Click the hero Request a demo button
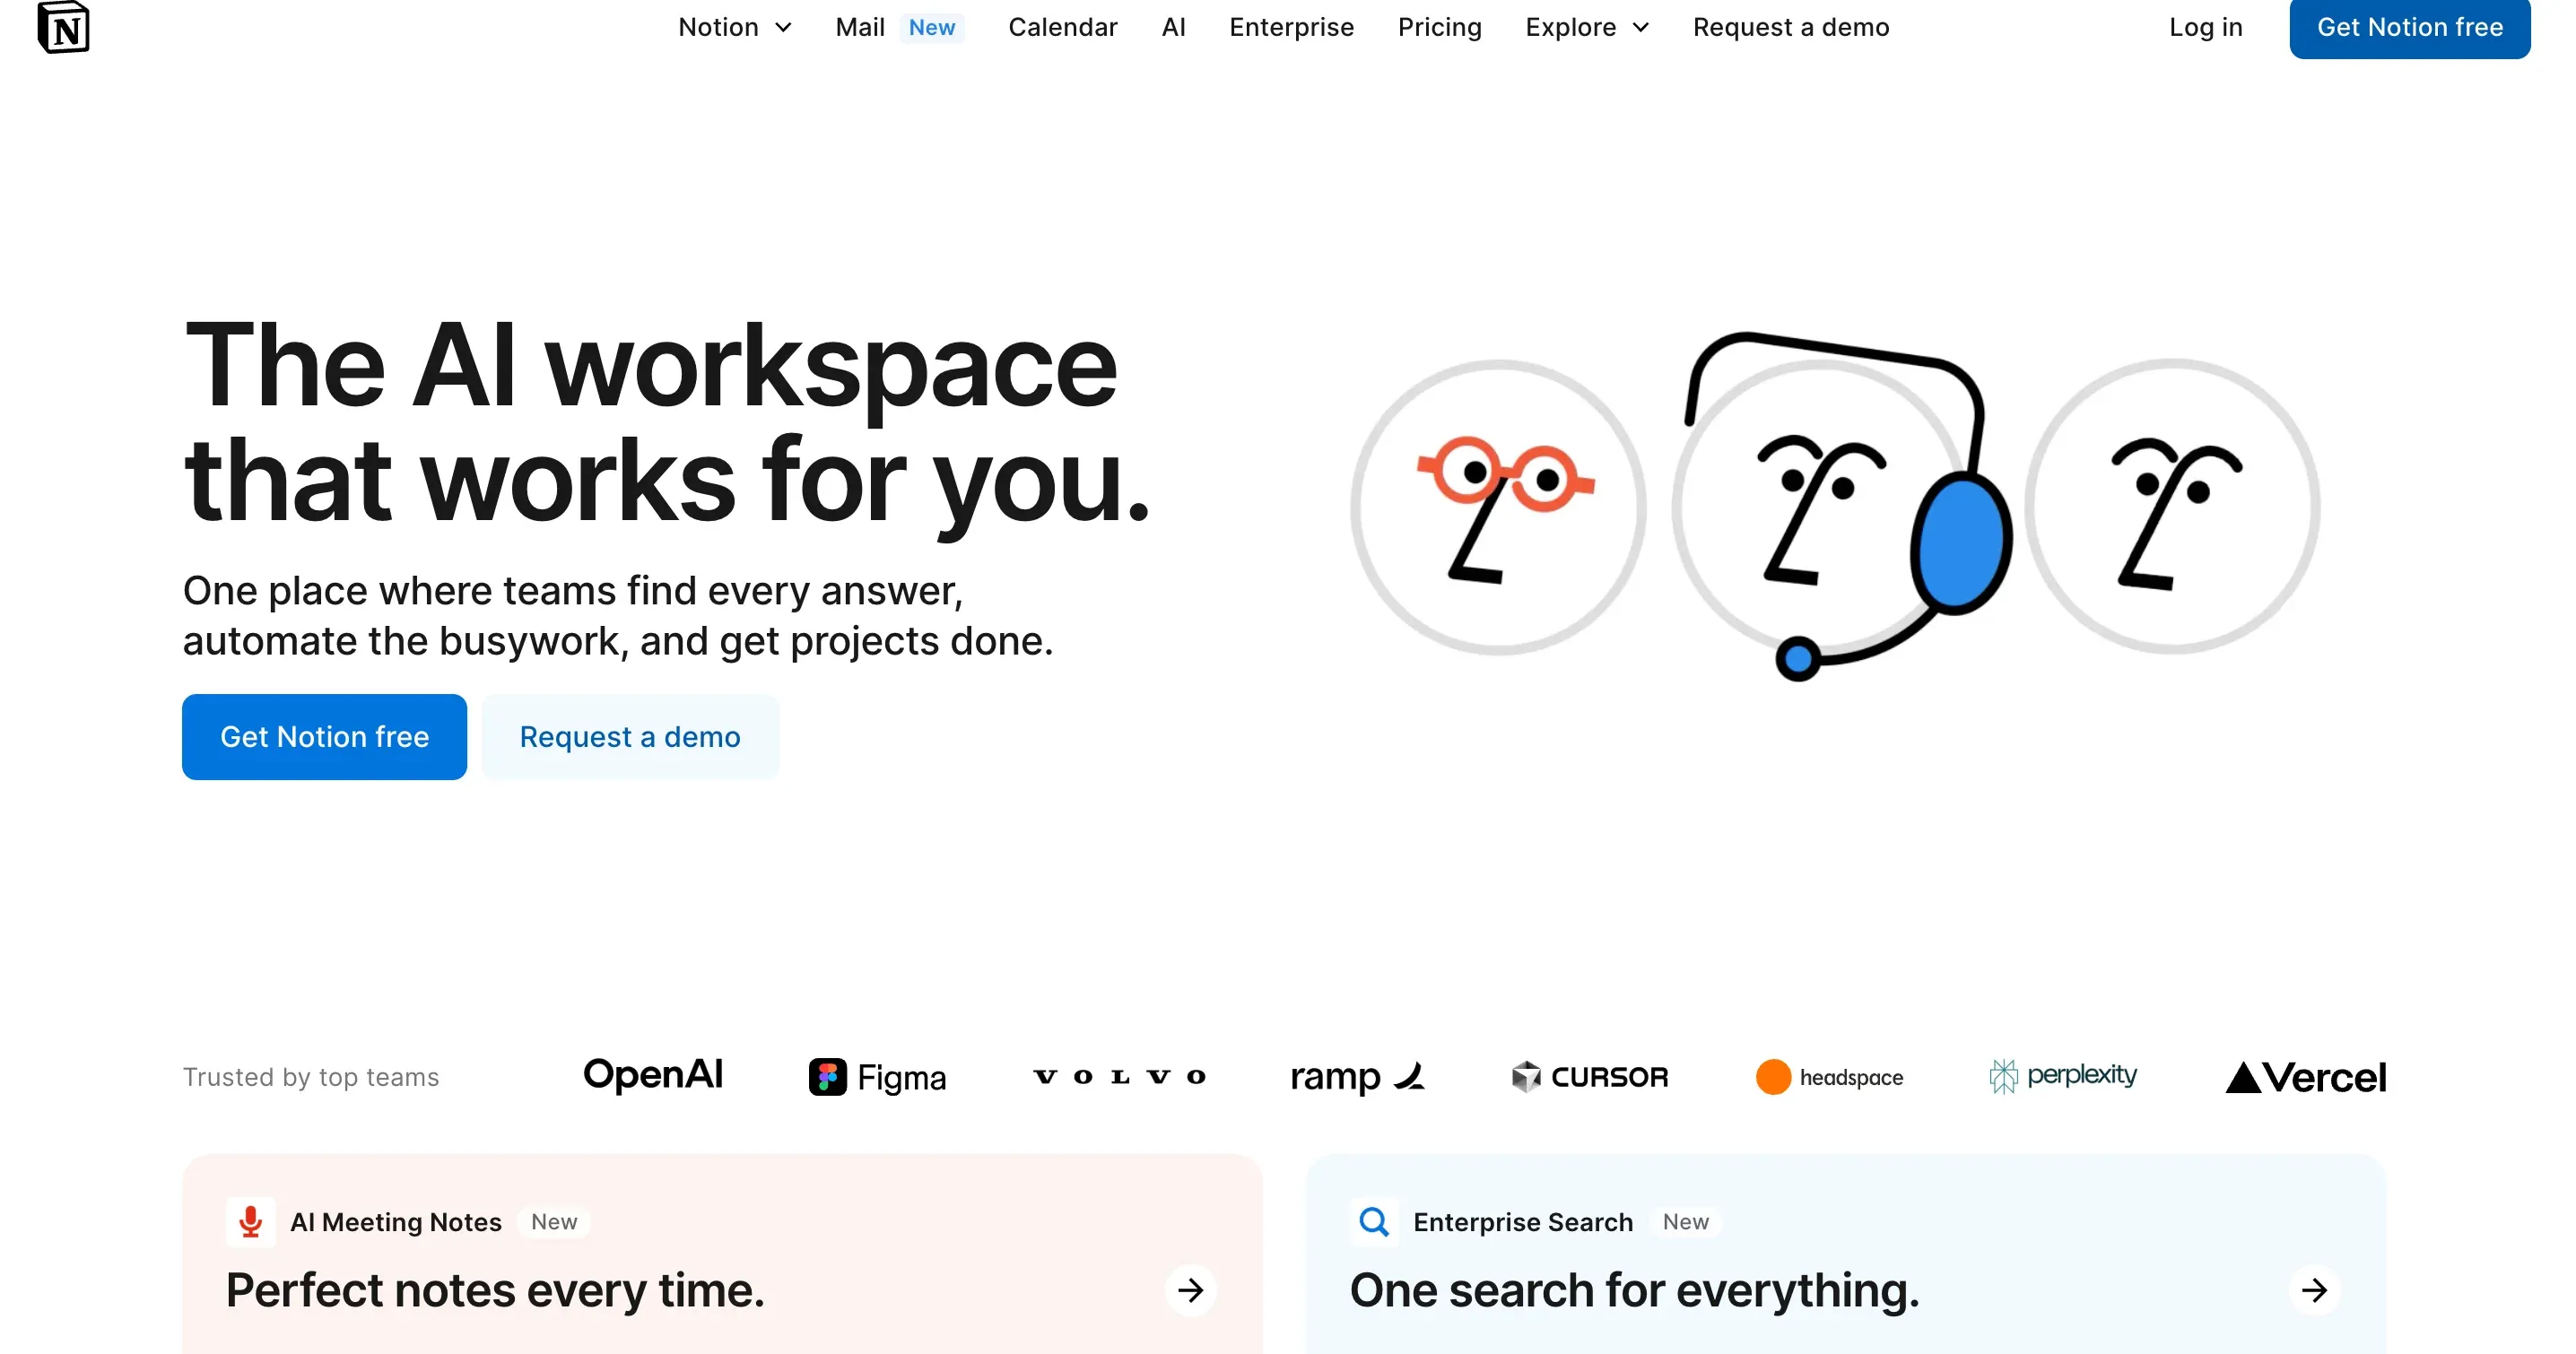The height and width of the screenshot is (1354, 2576). [630, 737]
